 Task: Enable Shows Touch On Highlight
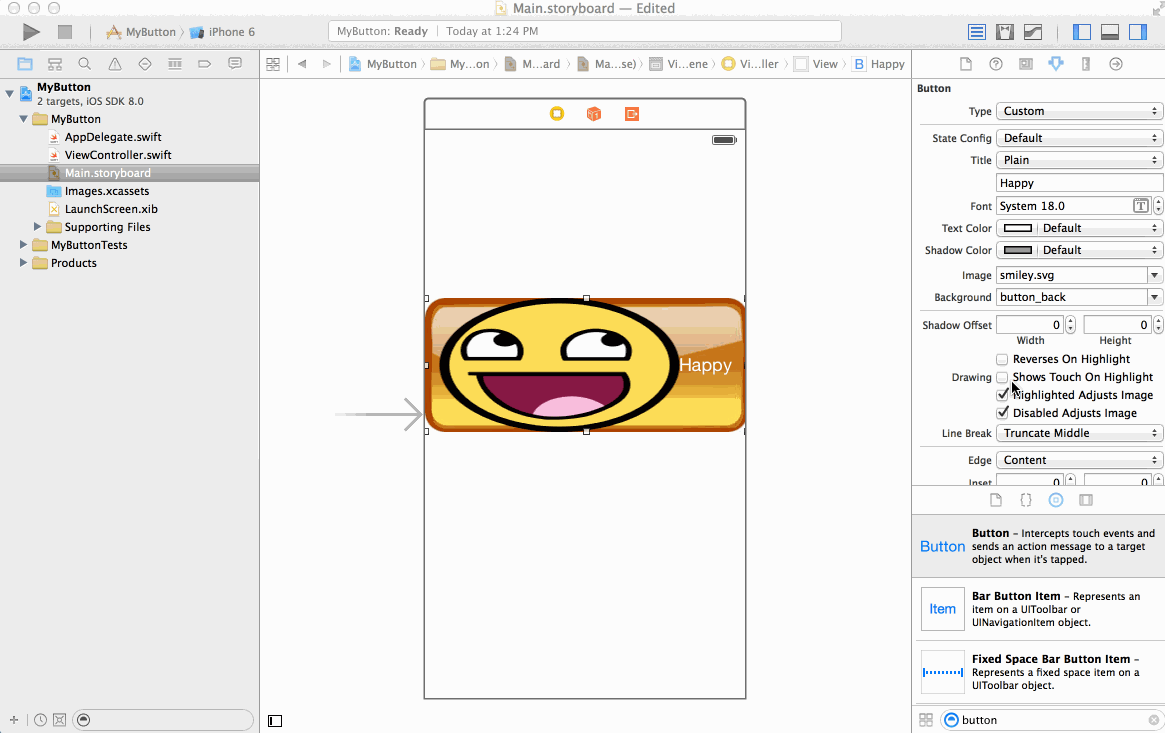pos(1002,377)
